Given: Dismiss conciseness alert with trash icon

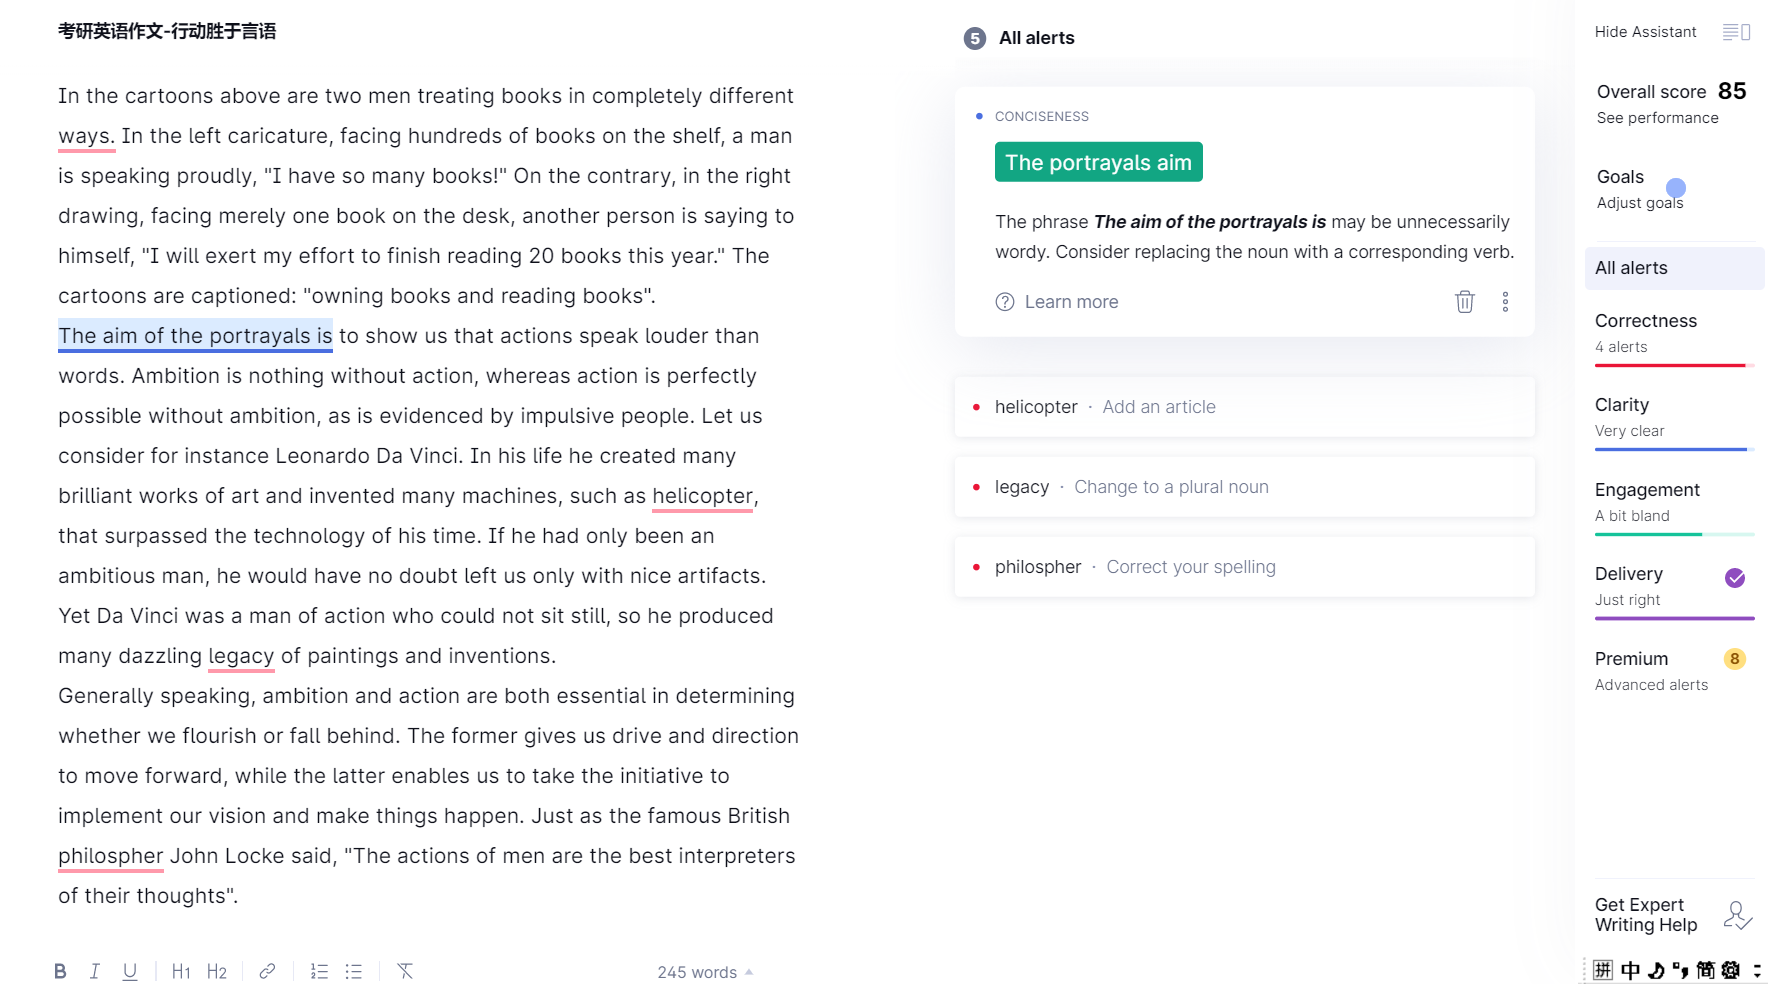Looking at the screenshot, I should point(1464,302).
